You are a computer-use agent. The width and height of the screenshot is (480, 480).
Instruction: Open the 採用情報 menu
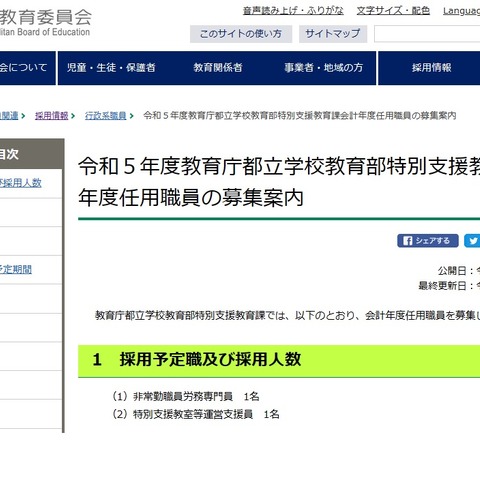tap(431, 68)
